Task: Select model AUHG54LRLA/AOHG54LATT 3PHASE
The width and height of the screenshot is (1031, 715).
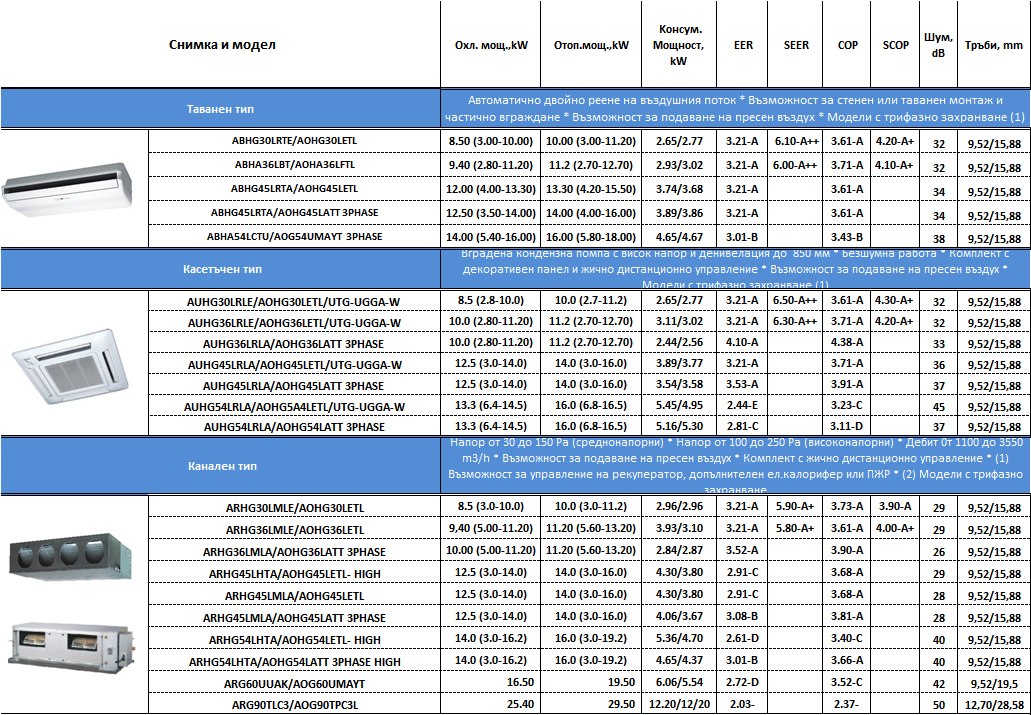Action: point(295,428)
